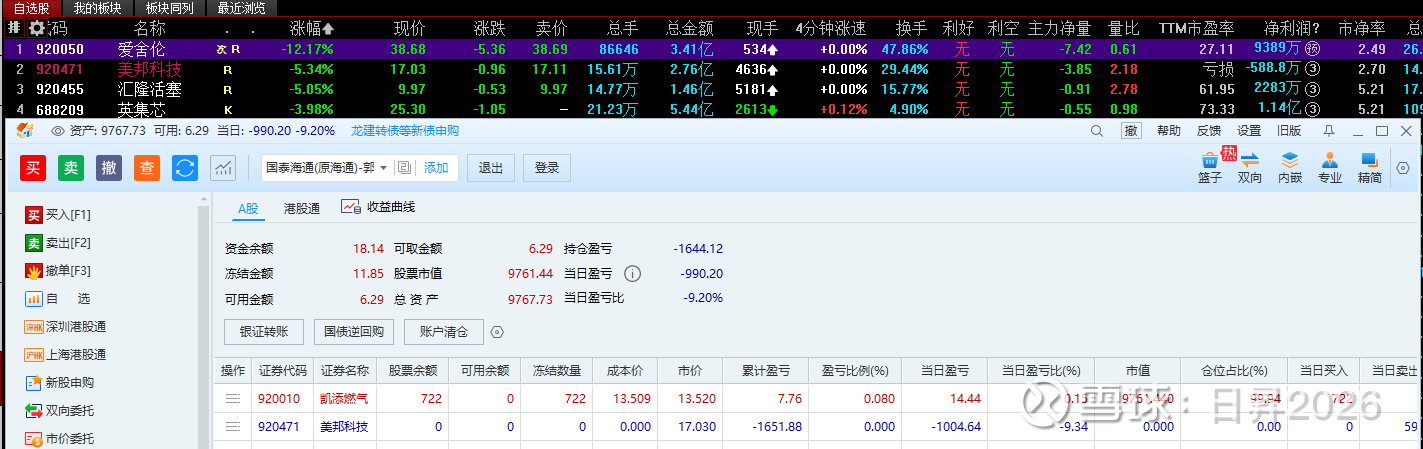Switch to 专业 professional mode icon
The image size is (1423, 449).
pyautogui.click(x=1330, y=167)
